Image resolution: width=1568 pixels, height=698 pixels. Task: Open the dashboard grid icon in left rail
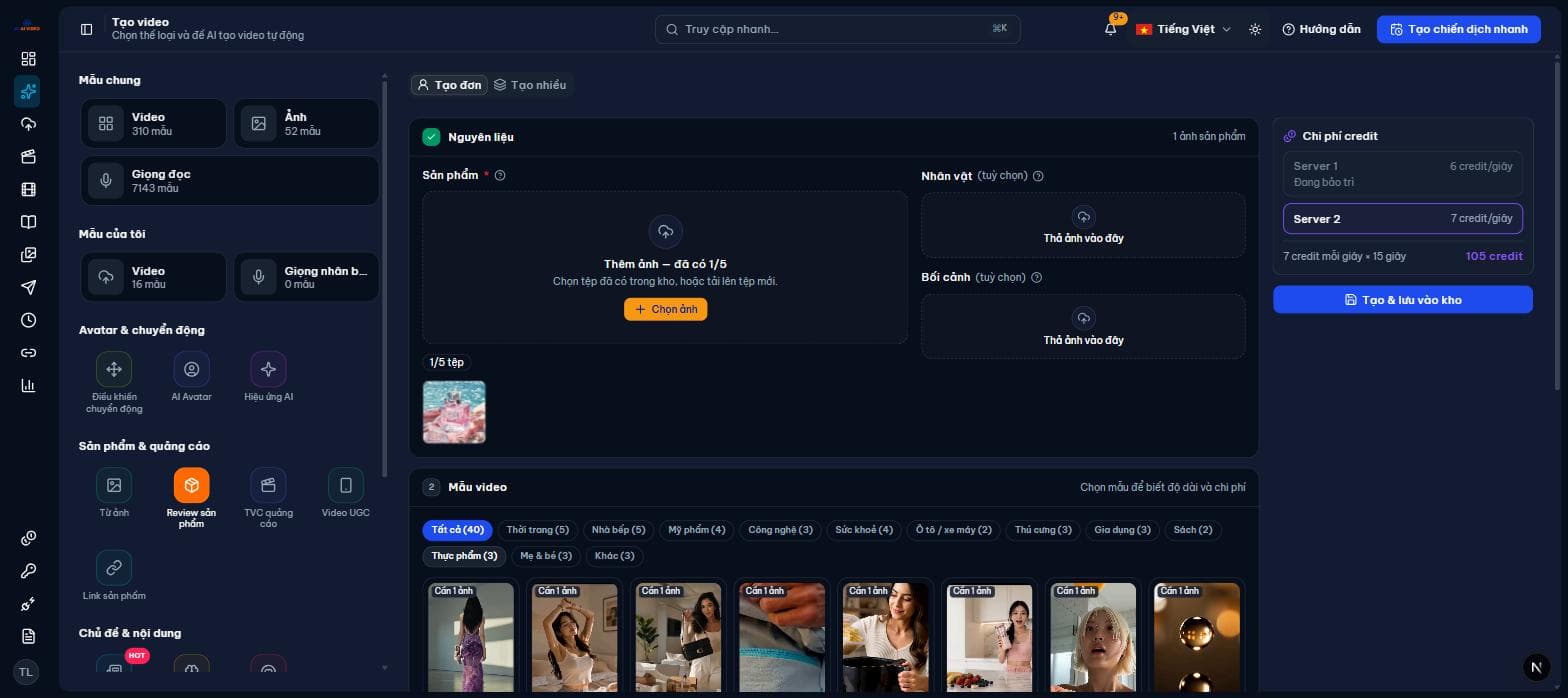coord(28,59)
